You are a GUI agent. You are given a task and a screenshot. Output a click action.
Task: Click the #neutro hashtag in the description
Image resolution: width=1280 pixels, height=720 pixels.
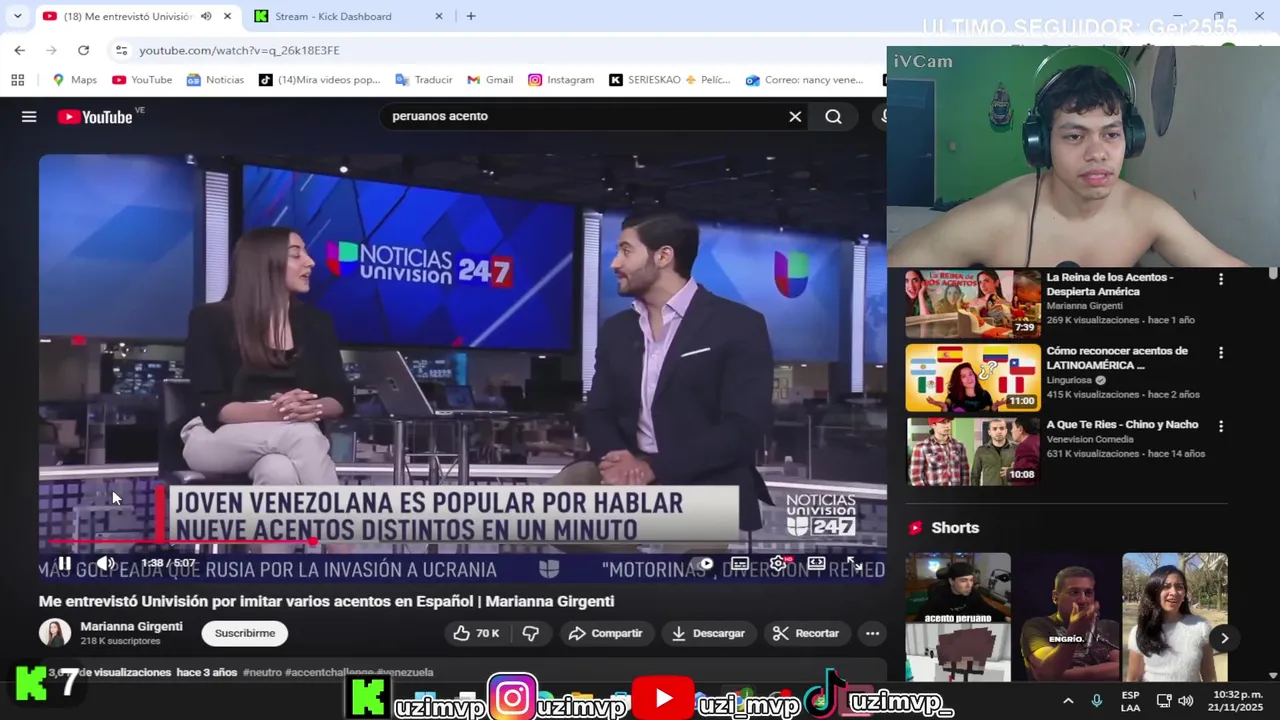[262, 672]
